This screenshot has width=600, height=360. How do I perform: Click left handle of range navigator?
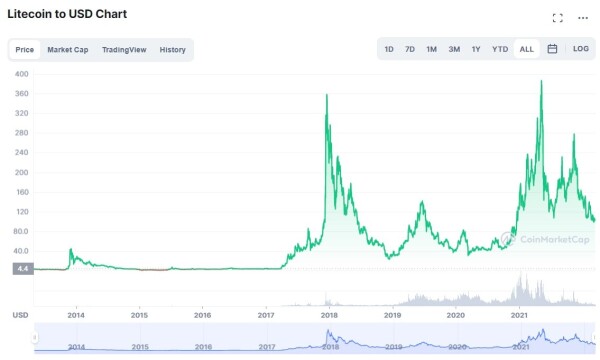pos(34,337)
